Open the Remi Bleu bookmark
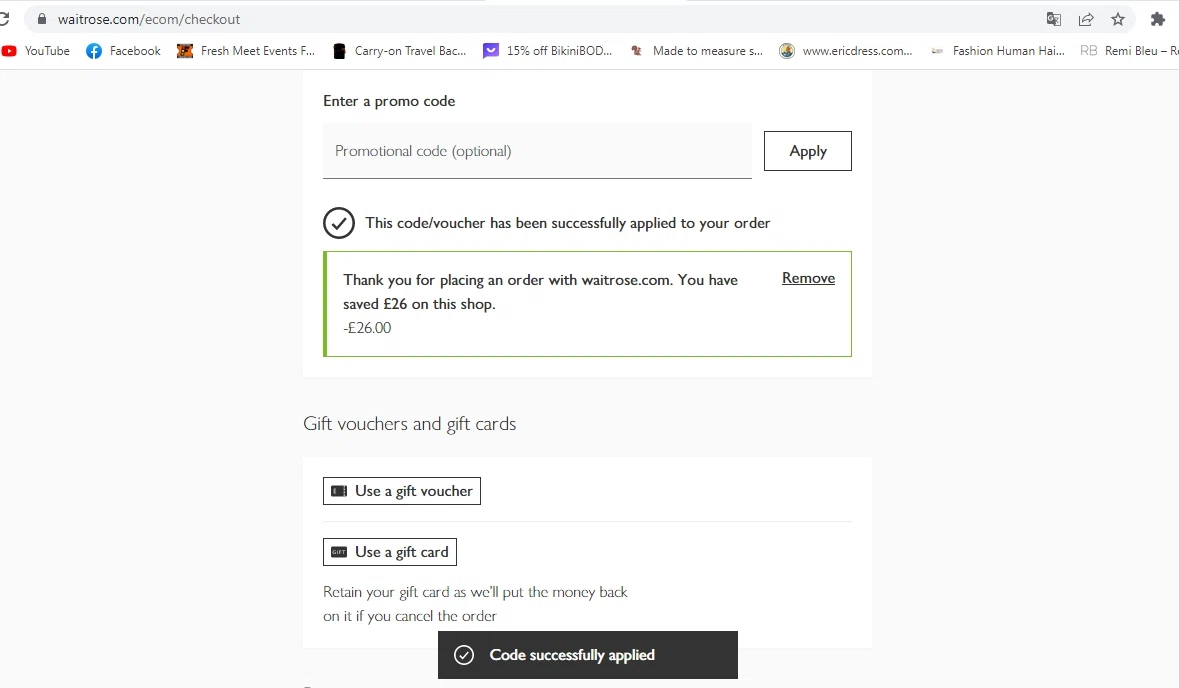Screen dimensions: 1179x688 tap(1130, 51)
